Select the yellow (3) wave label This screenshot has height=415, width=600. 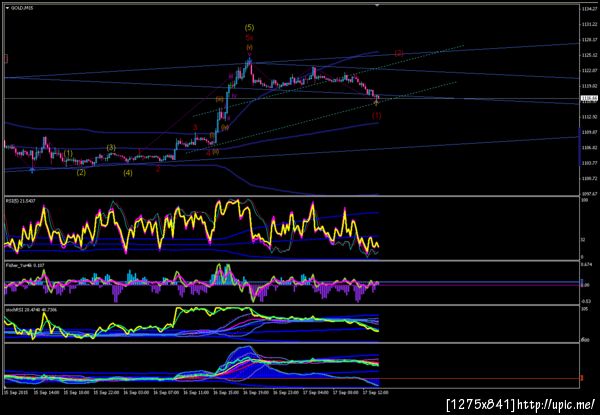pos(111,147)
